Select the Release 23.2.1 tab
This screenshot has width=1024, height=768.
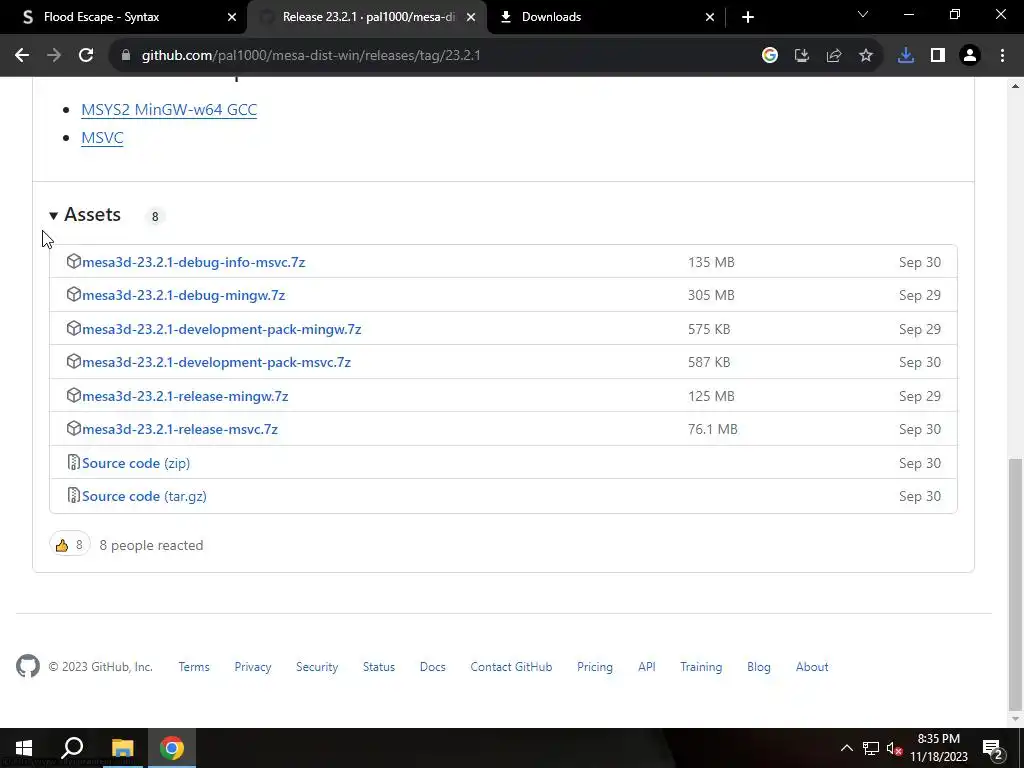point(367,17)
